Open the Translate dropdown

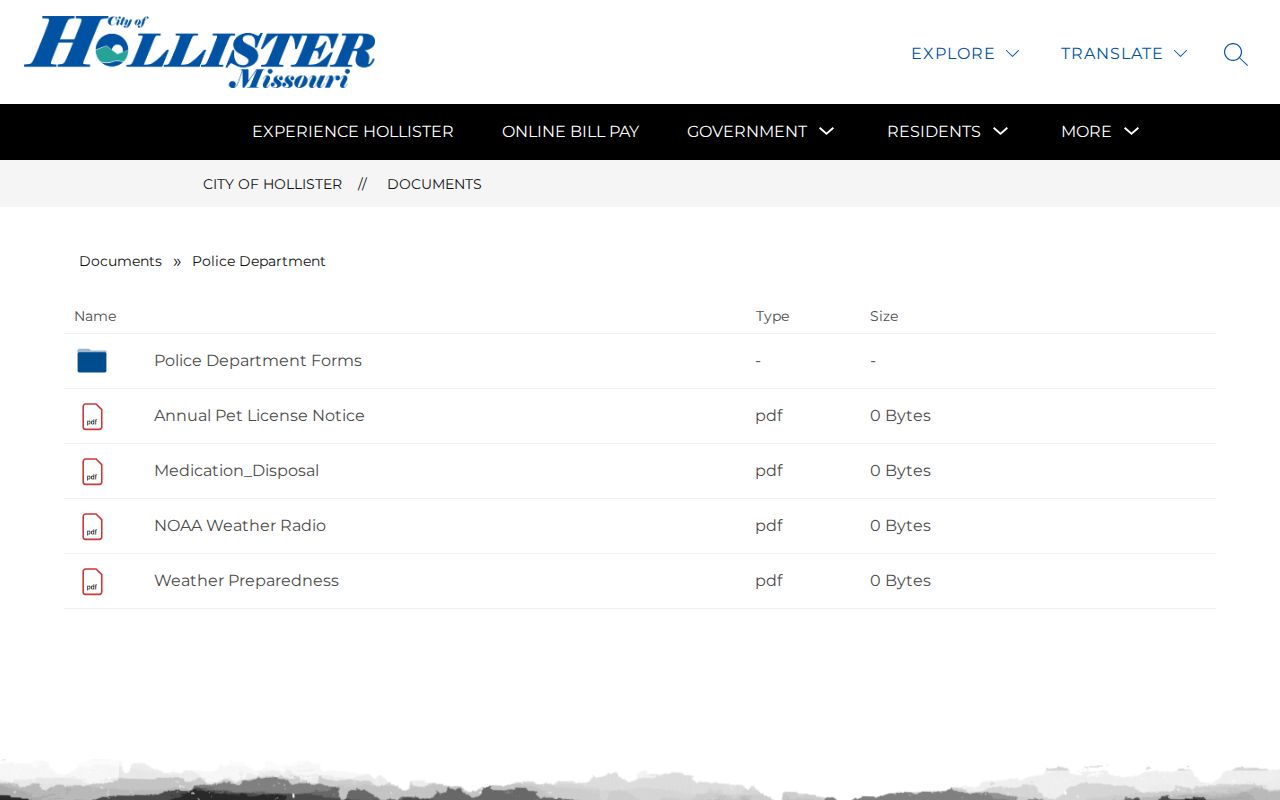click(x=1124, y=54)
